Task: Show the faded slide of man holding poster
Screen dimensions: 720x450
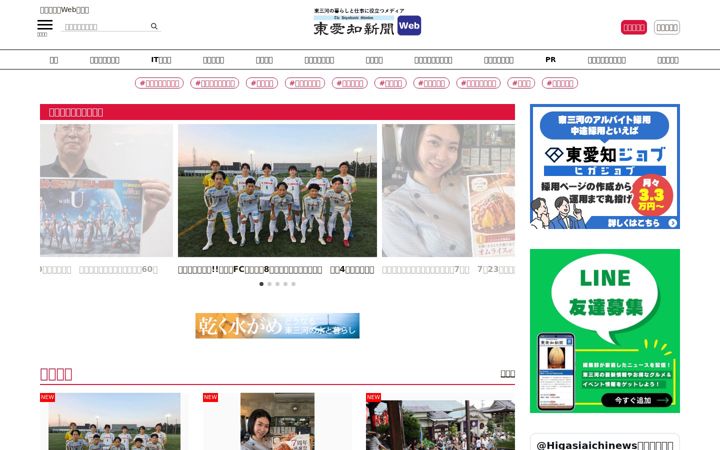Action: 107,190
